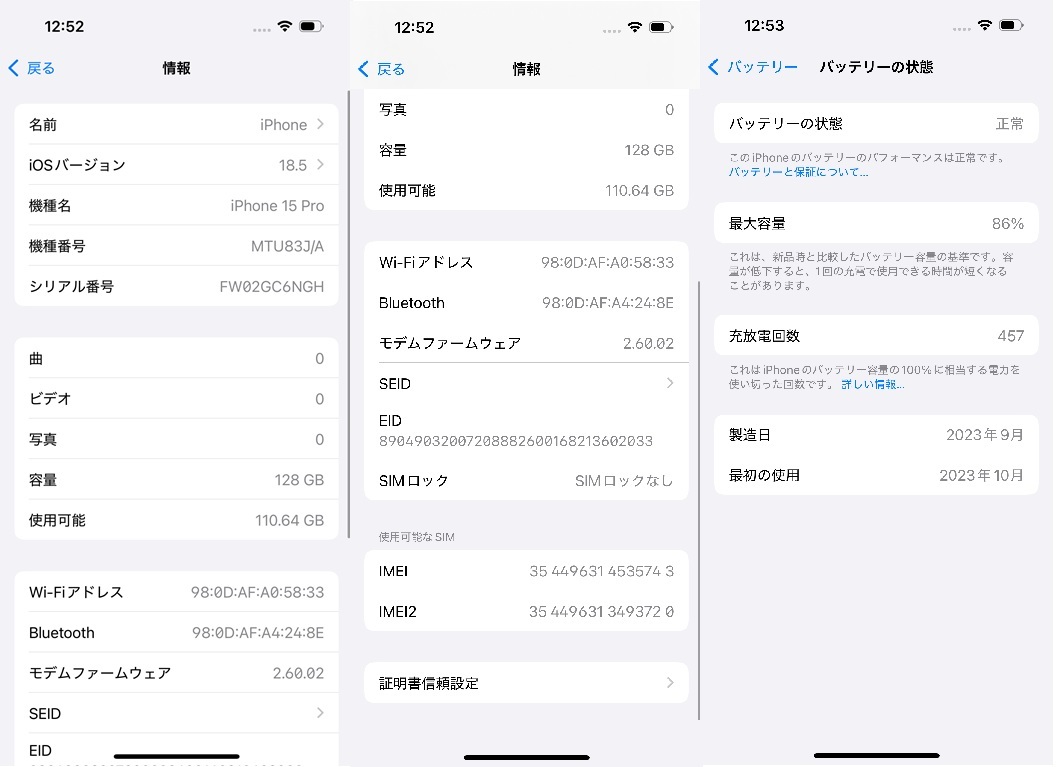Open the iOSバージョン 18.5 row
The width and height of the screenshot is (1056, 767).
(176, 165)
